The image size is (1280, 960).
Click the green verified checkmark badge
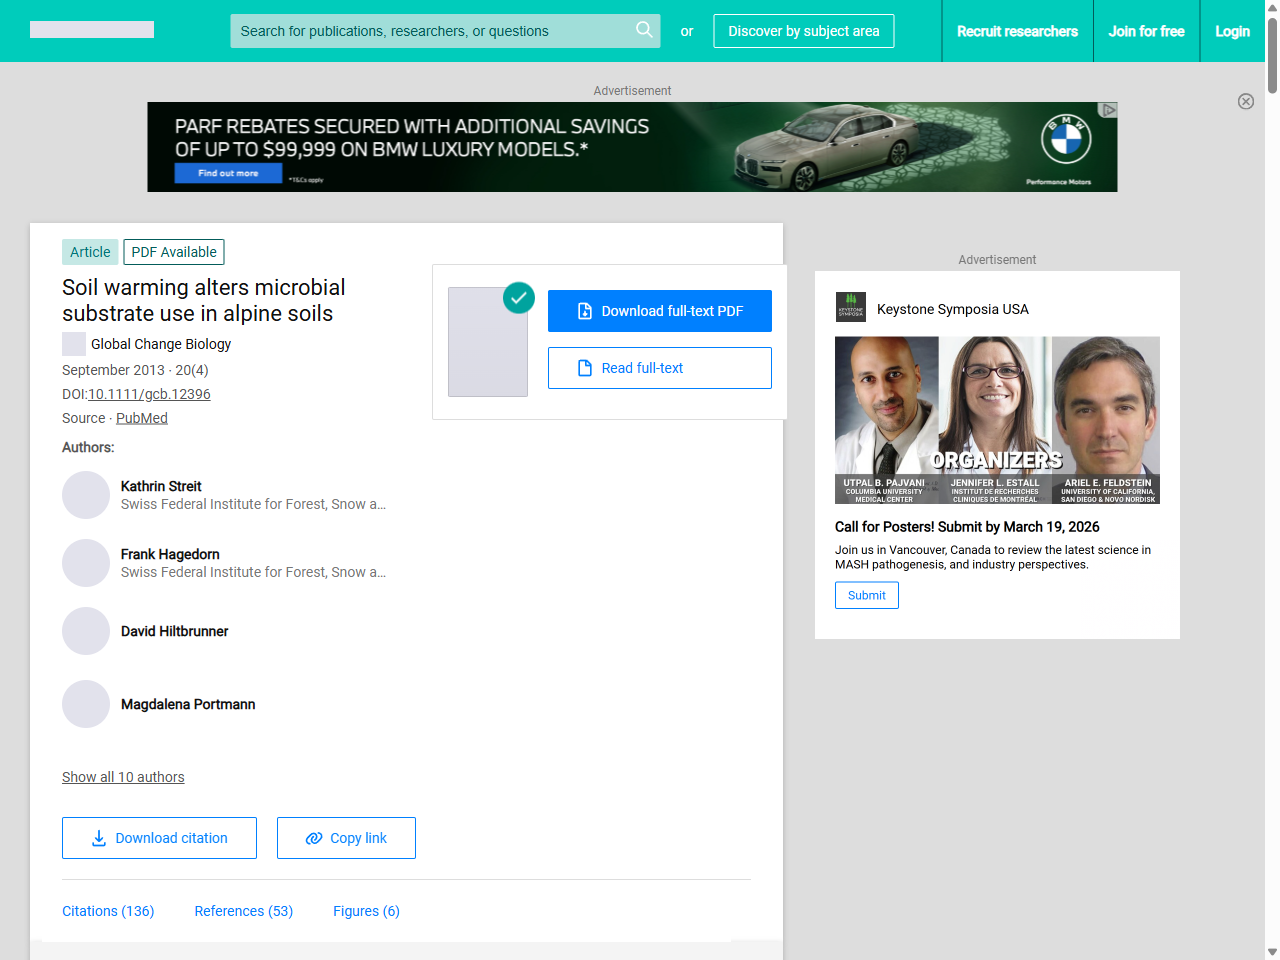click(519, 297)
